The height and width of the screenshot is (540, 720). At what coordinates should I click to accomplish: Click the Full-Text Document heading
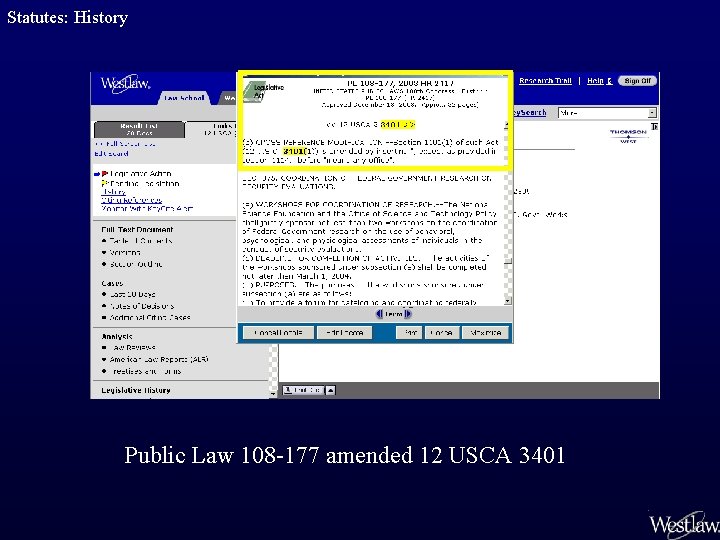(137, 229)
